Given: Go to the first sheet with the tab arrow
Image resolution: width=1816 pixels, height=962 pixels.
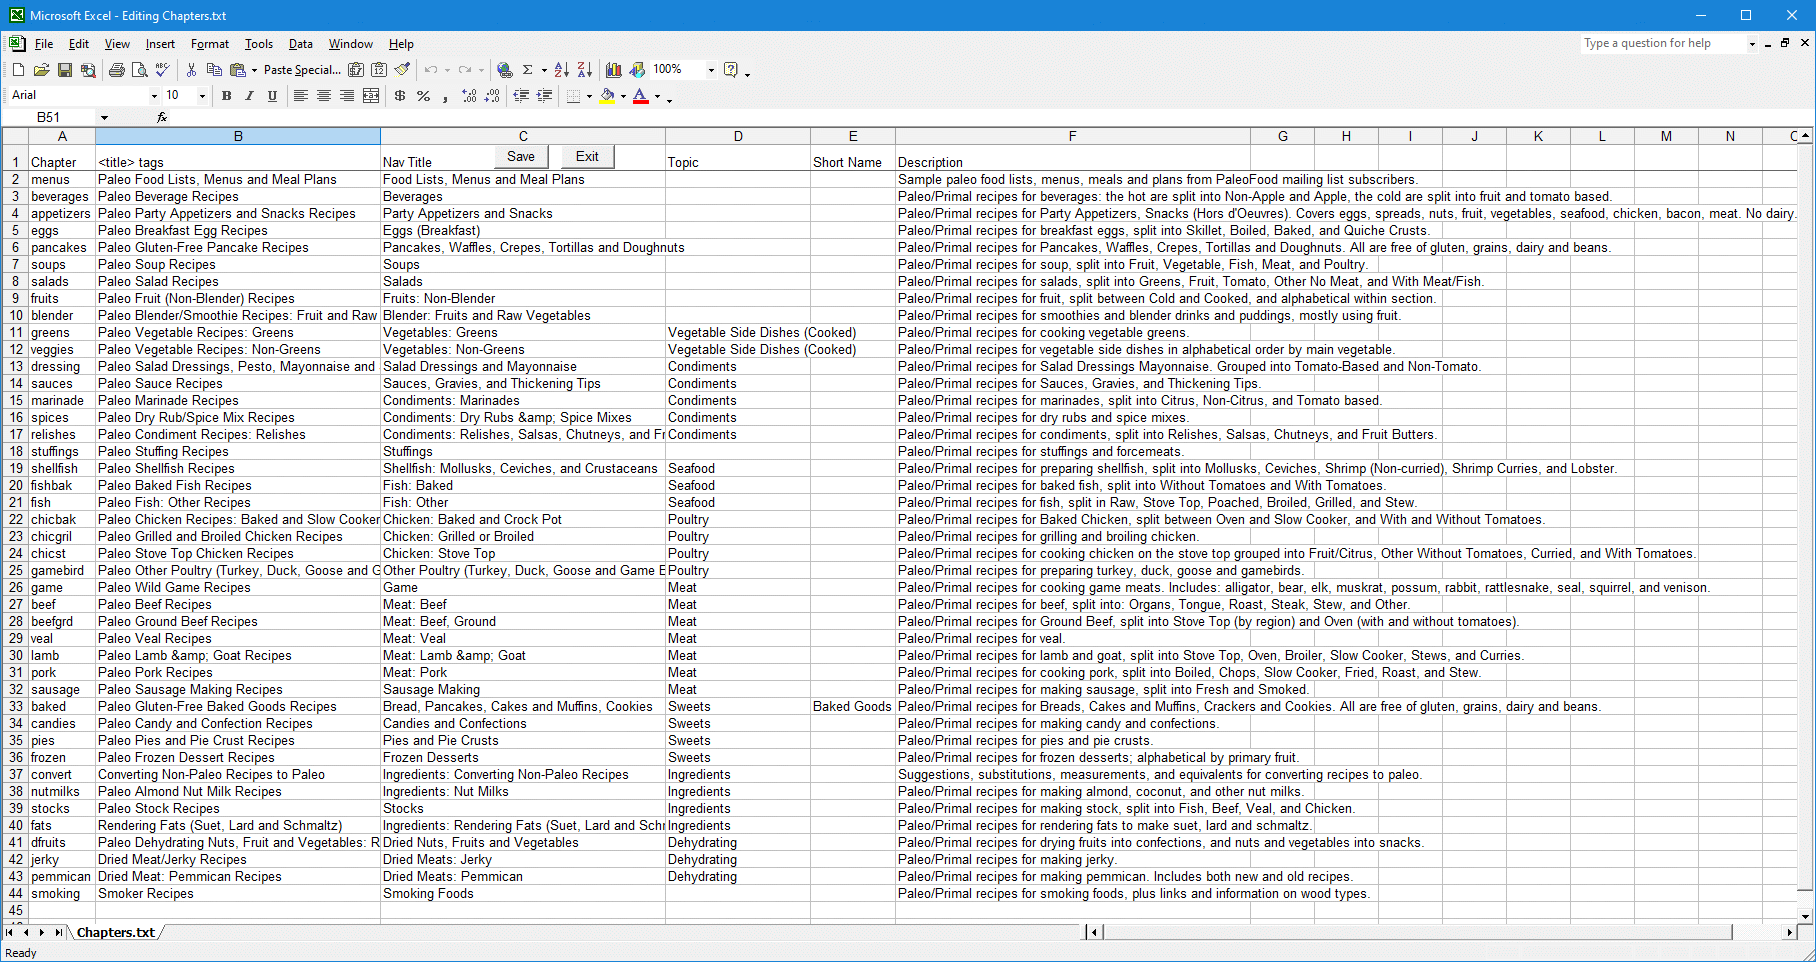Looking at the screenshot, I should (10, 932).
